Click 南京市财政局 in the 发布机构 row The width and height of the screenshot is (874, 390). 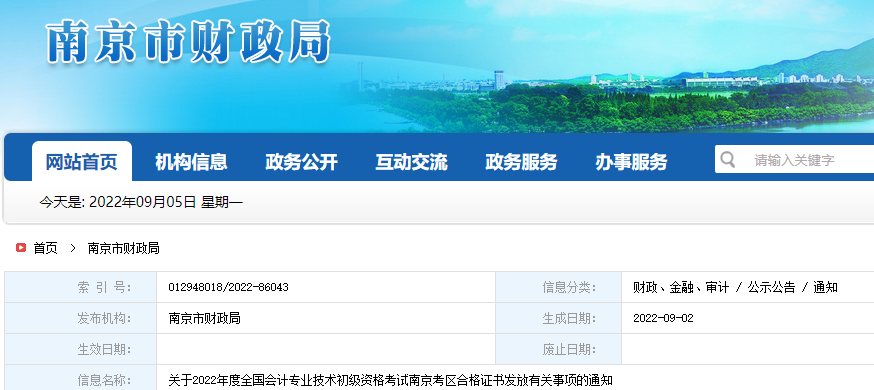pos(205,319)
